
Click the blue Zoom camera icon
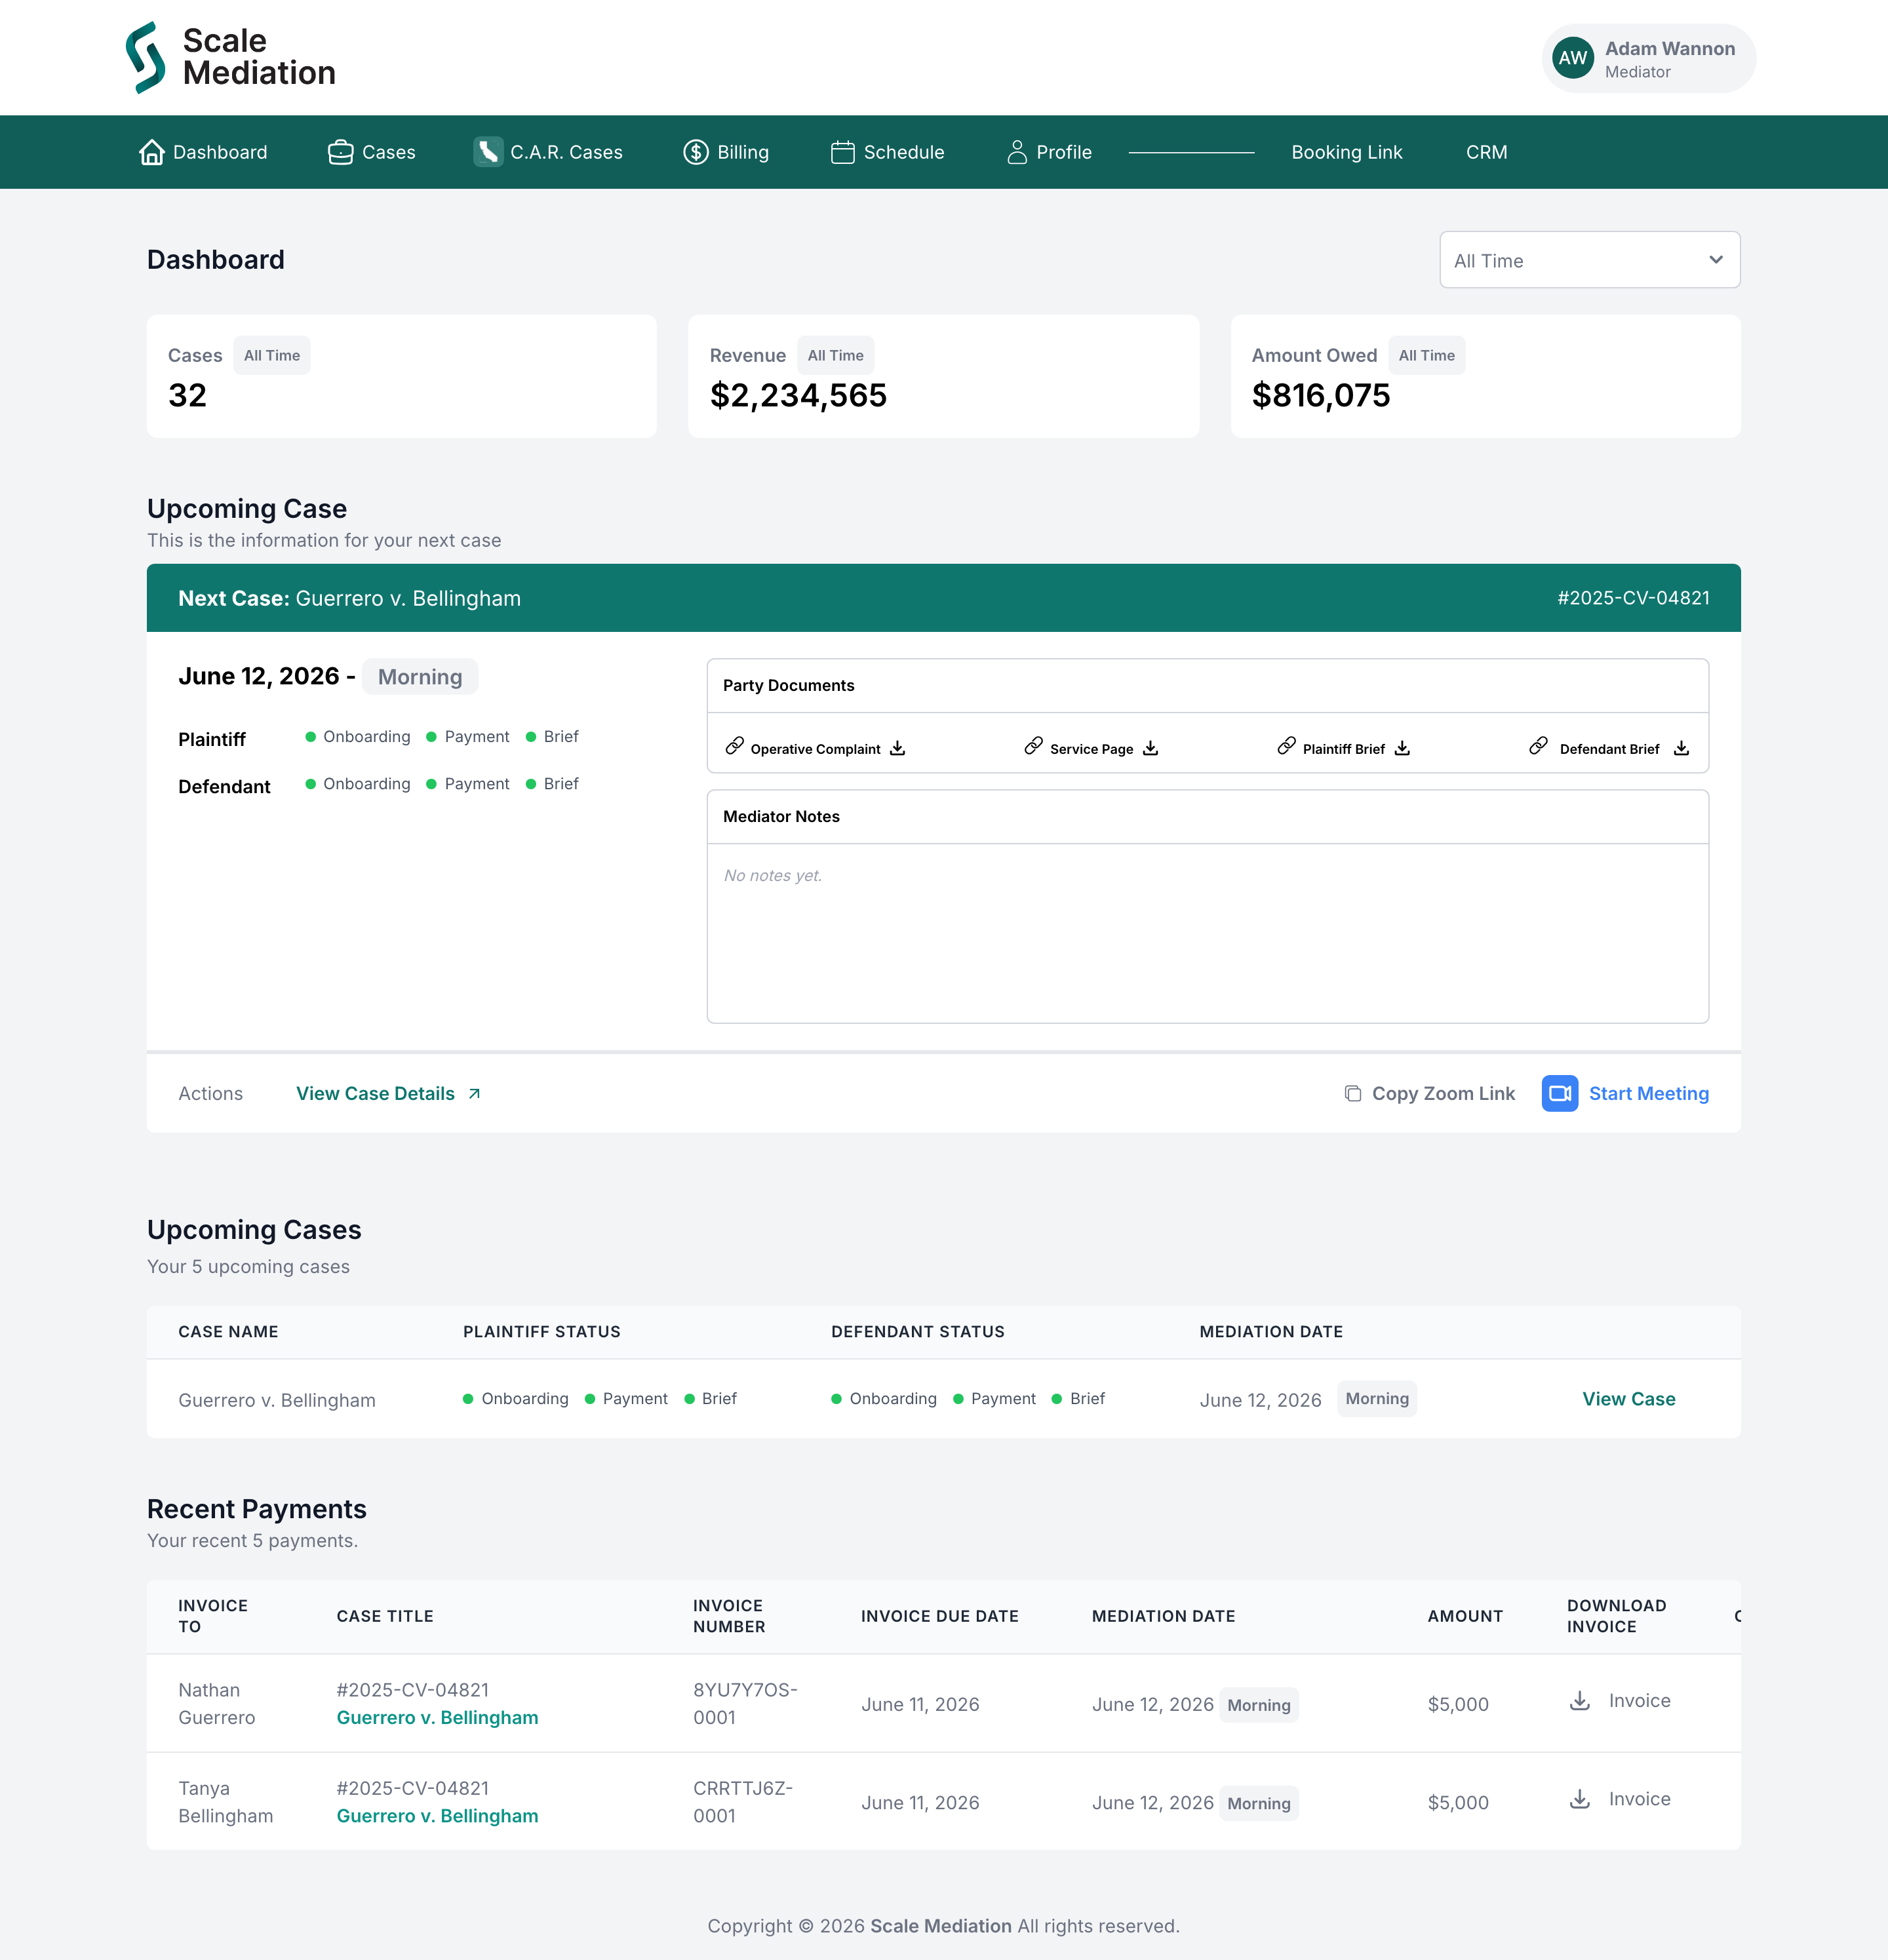[1560, 1093]
